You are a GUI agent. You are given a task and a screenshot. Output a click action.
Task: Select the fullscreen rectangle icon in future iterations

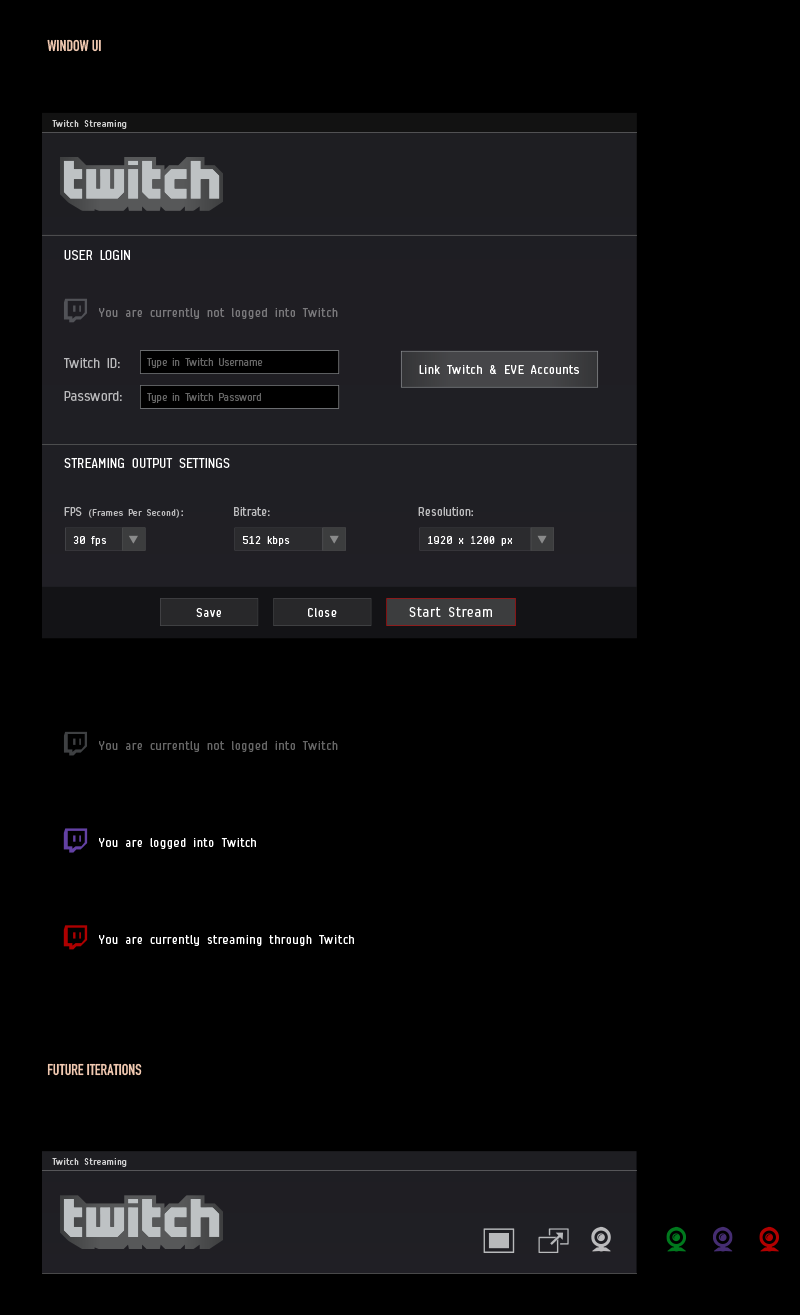click(x=499, y=1241)
